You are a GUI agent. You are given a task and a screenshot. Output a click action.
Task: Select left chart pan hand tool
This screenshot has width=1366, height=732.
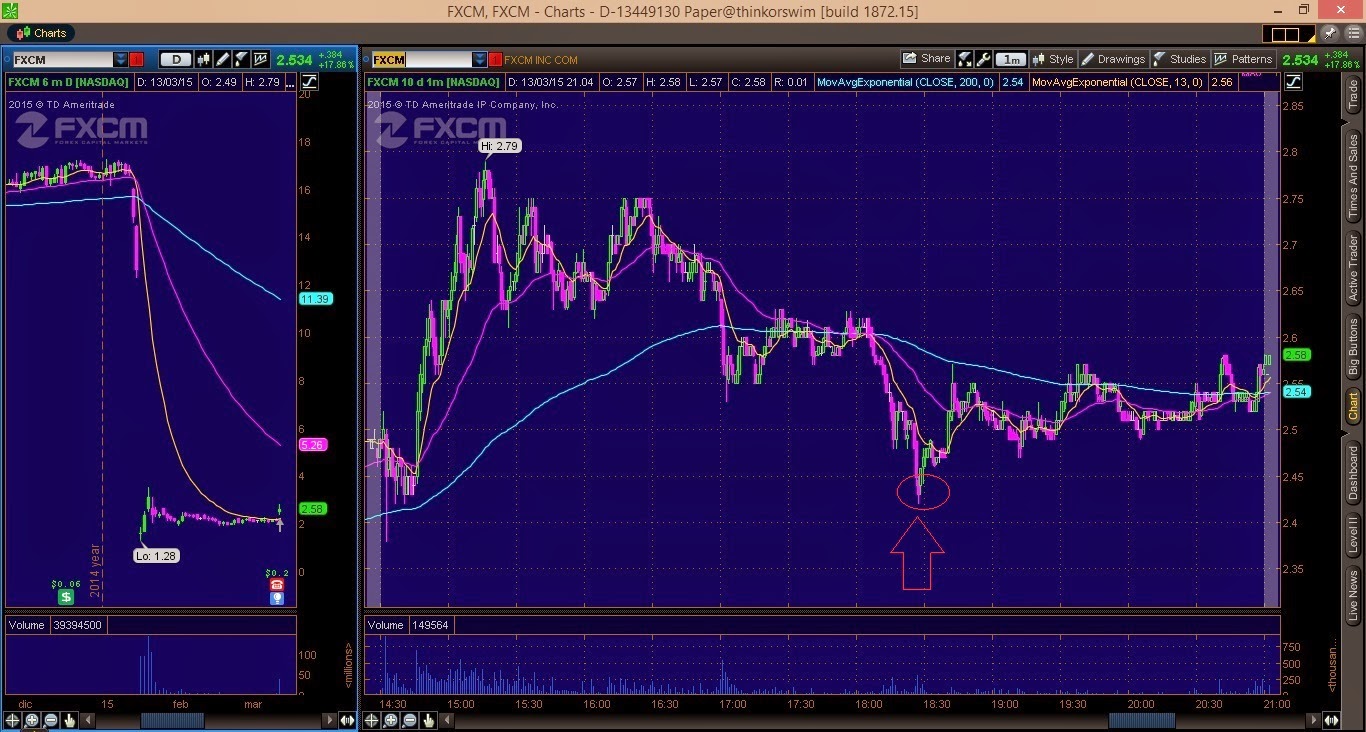point(69,720)
